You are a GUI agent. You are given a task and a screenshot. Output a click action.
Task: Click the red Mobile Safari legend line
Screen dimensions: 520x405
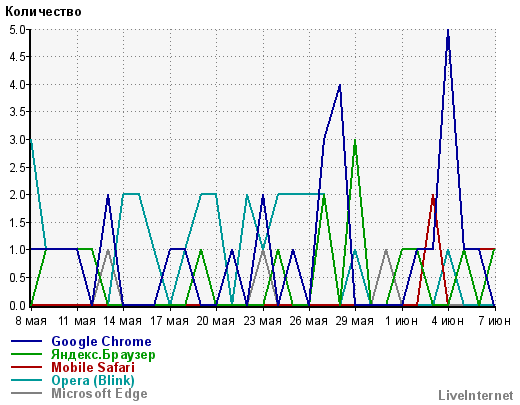[x=27, y=367]
